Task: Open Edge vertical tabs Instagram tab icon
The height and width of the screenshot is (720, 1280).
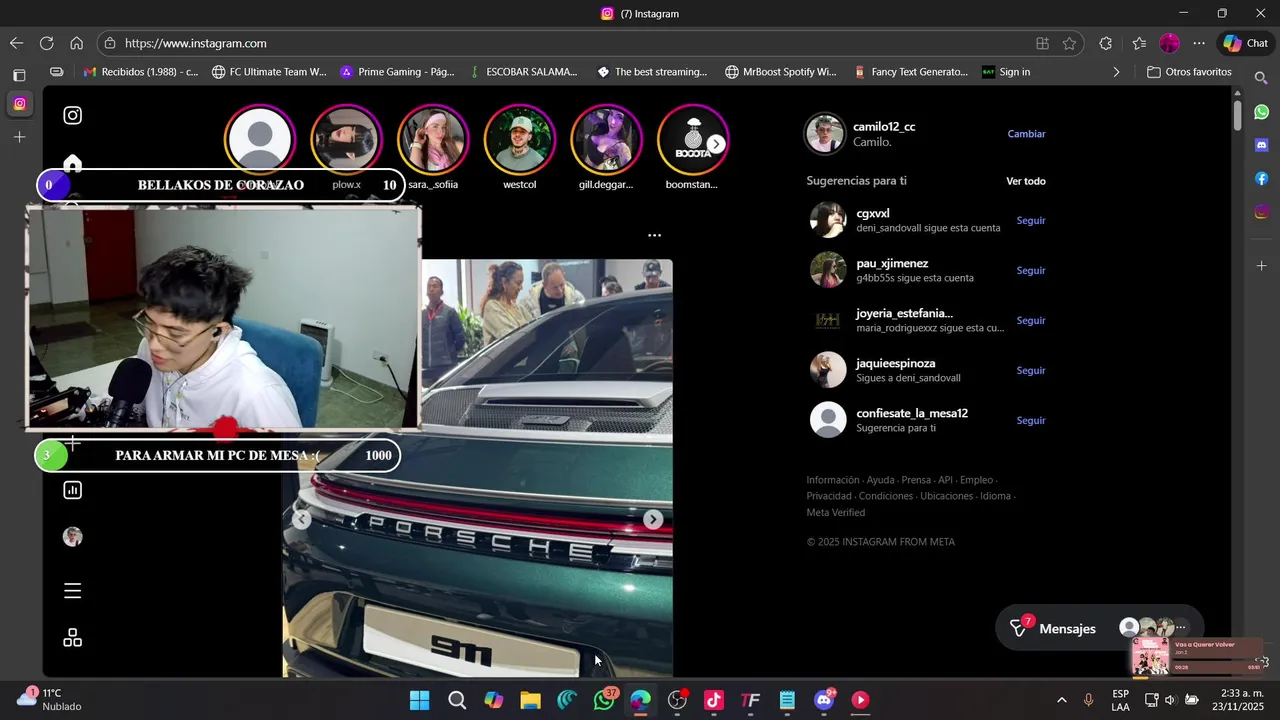Action: 19,104
